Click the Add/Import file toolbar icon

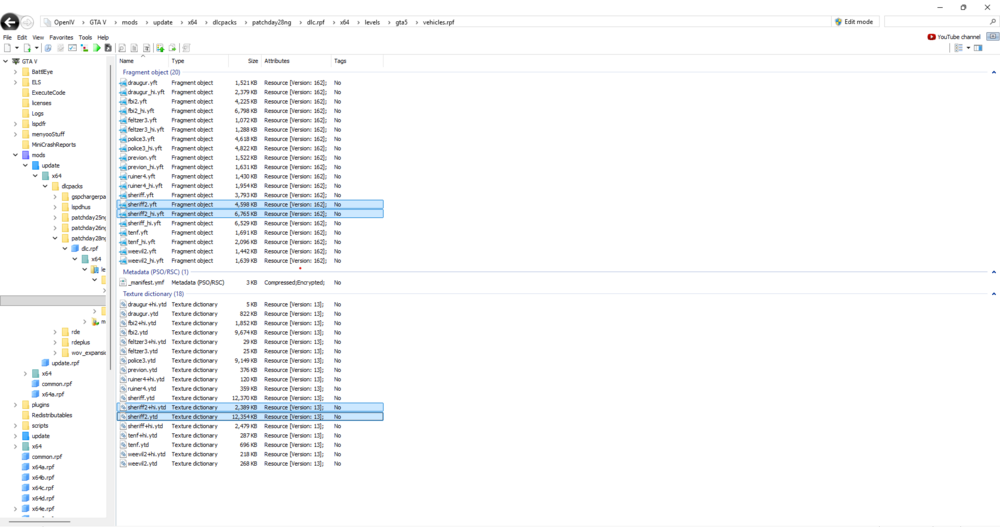coord(27,48)
